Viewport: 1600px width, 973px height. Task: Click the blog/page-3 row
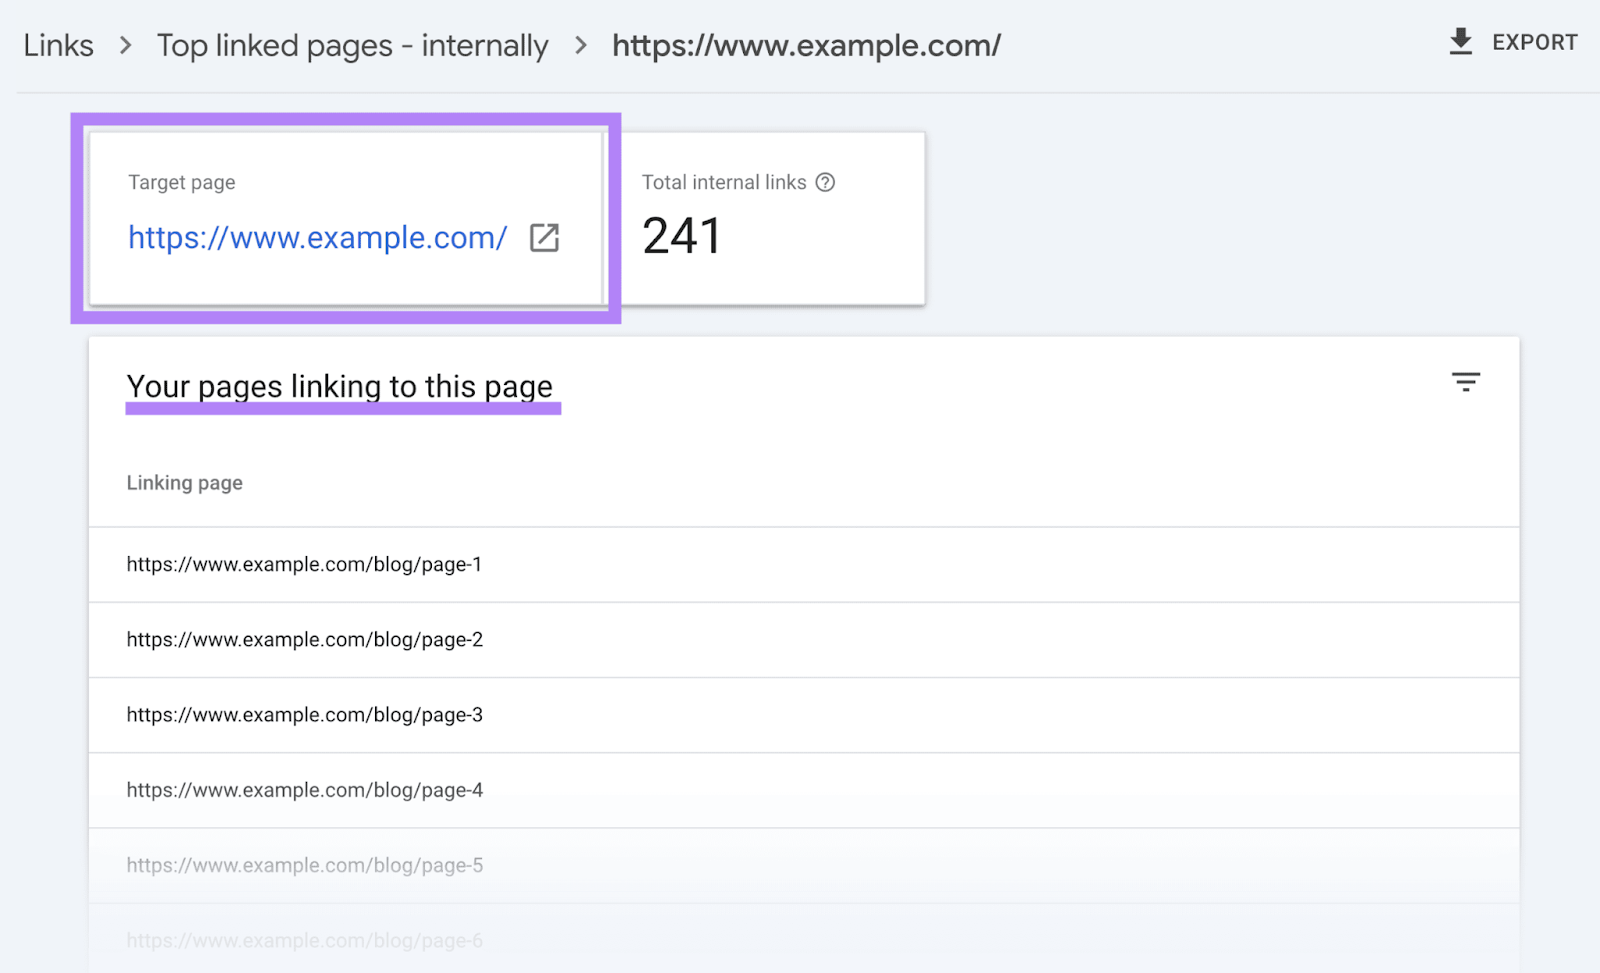[x=304, y=714]
